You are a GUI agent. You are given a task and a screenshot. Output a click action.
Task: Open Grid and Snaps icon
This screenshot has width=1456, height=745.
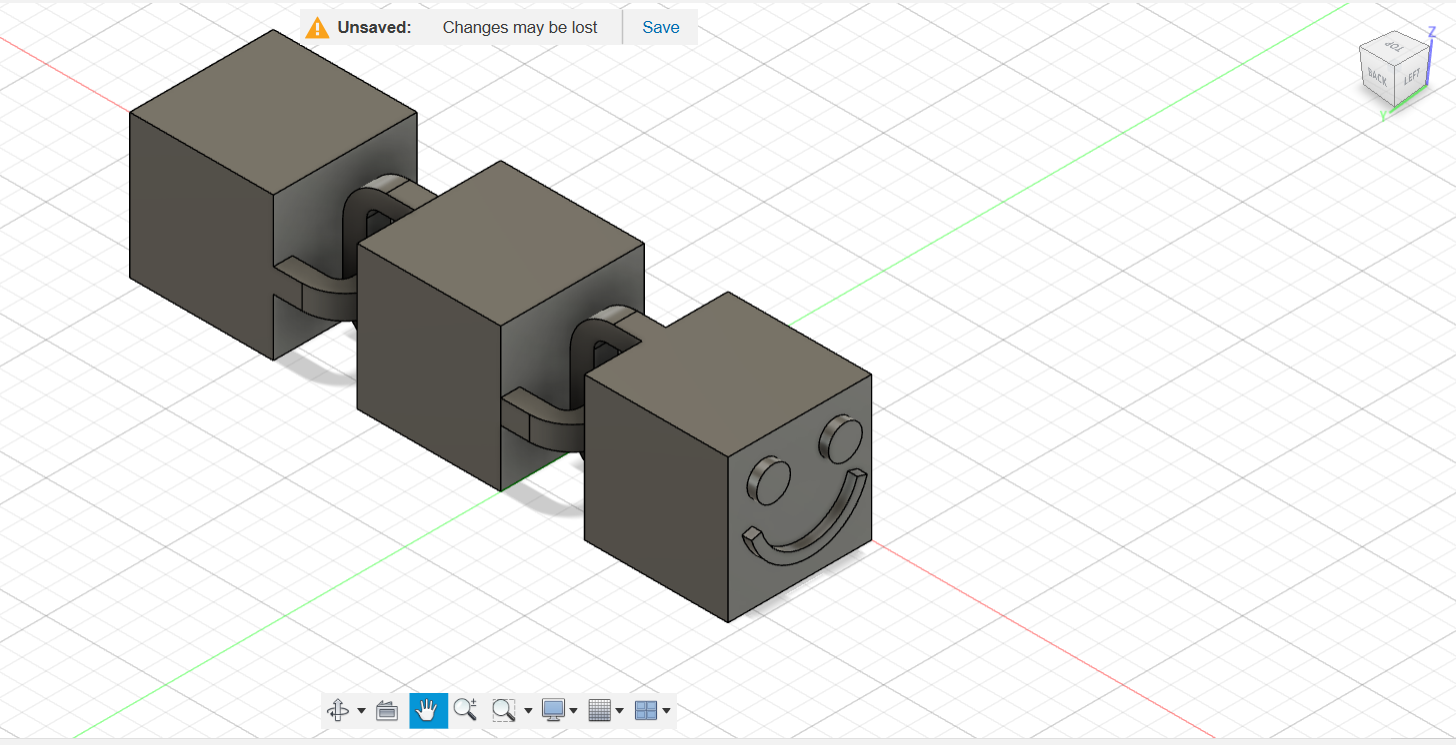tap(599, 711)
